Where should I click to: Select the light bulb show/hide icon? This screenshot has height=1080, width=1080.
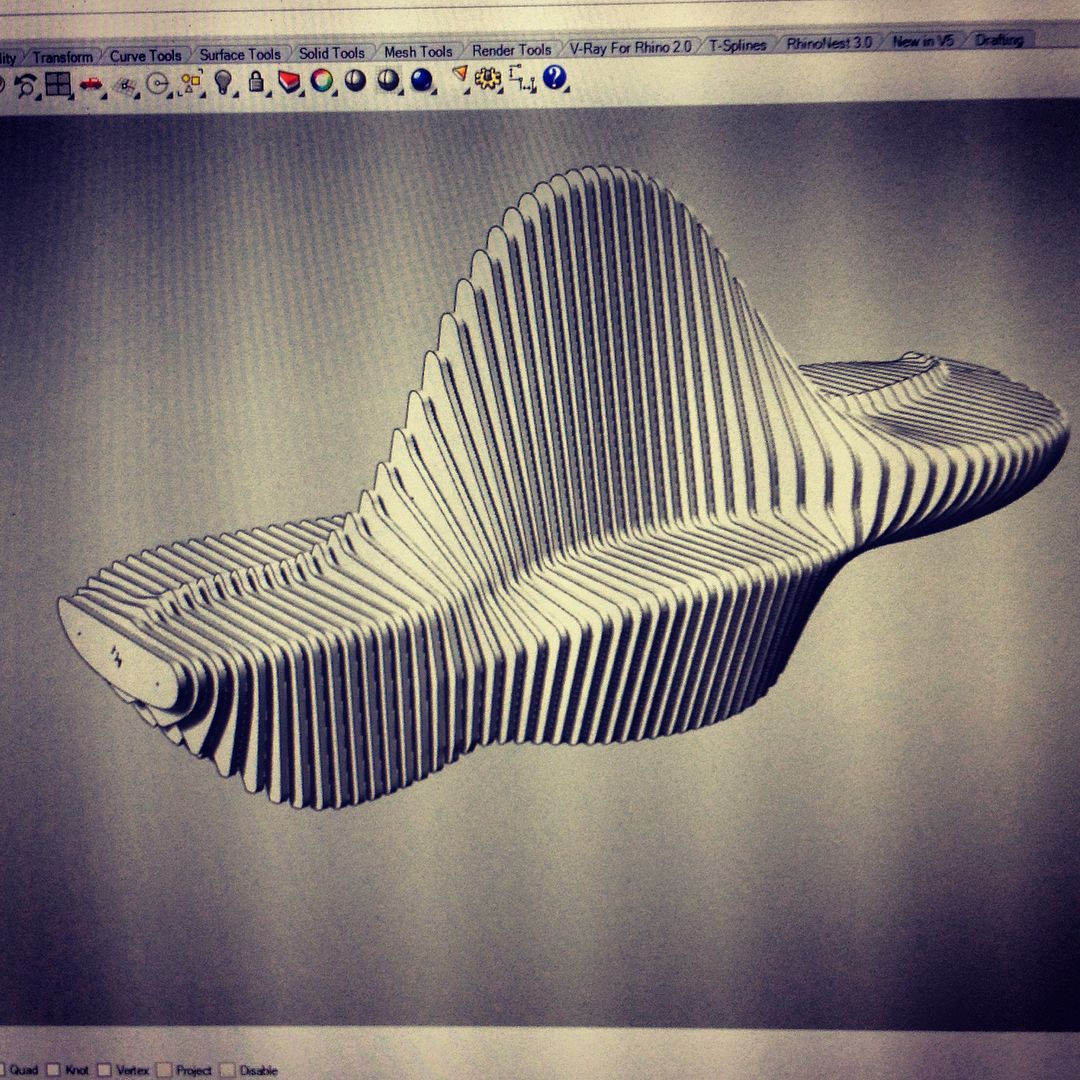222,82
